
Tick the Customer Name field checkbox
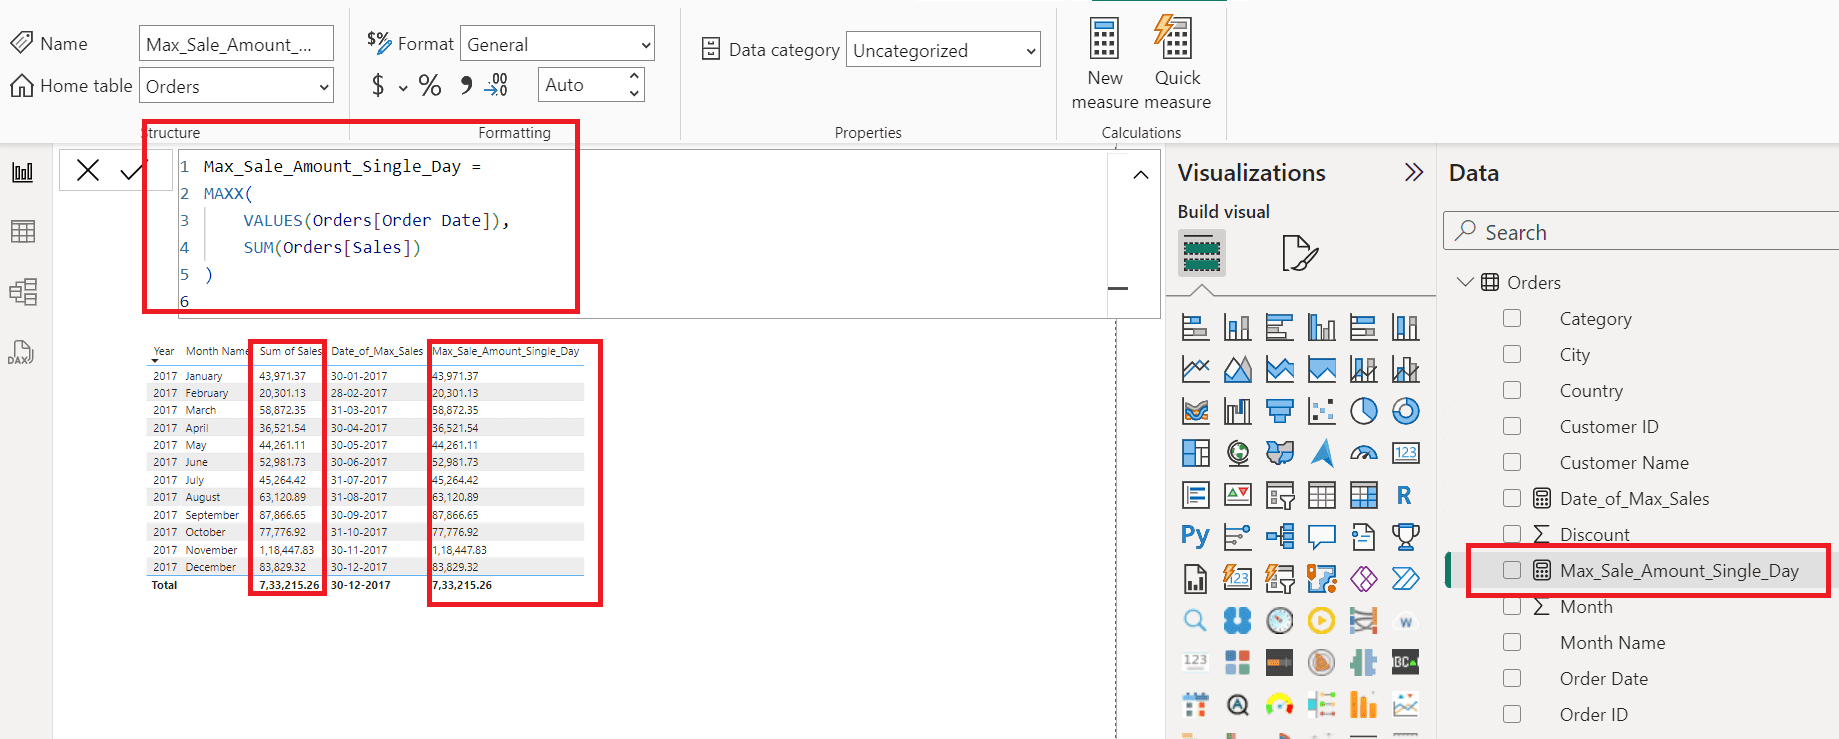pyautogui.click(x=1512, y=462)
